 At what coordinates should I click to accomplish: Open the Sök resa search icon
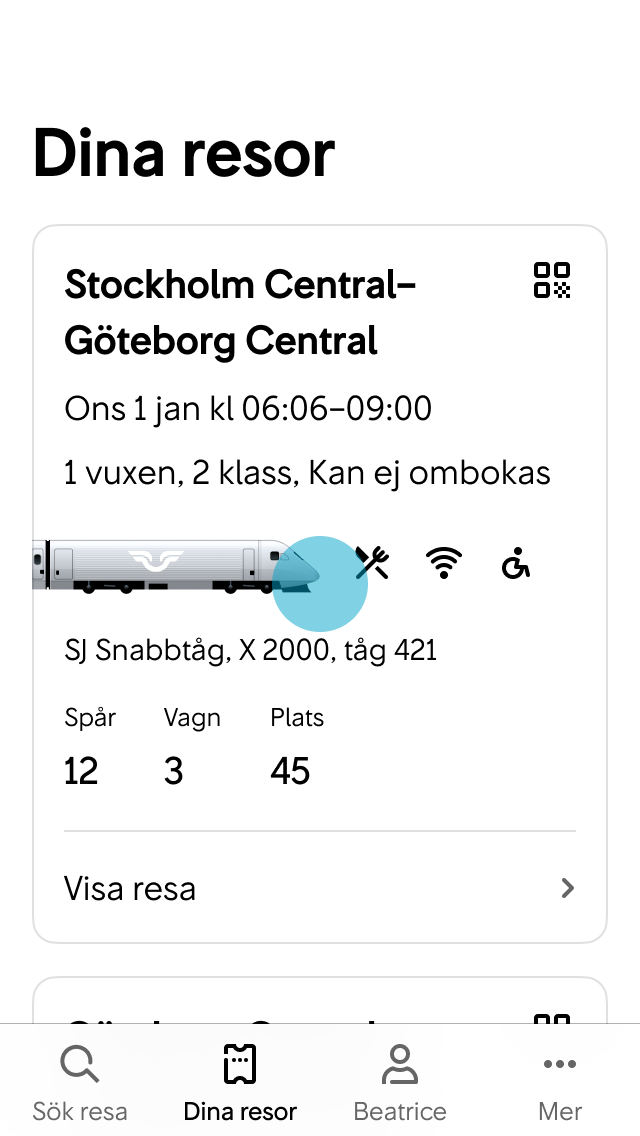click(79, 1062)
